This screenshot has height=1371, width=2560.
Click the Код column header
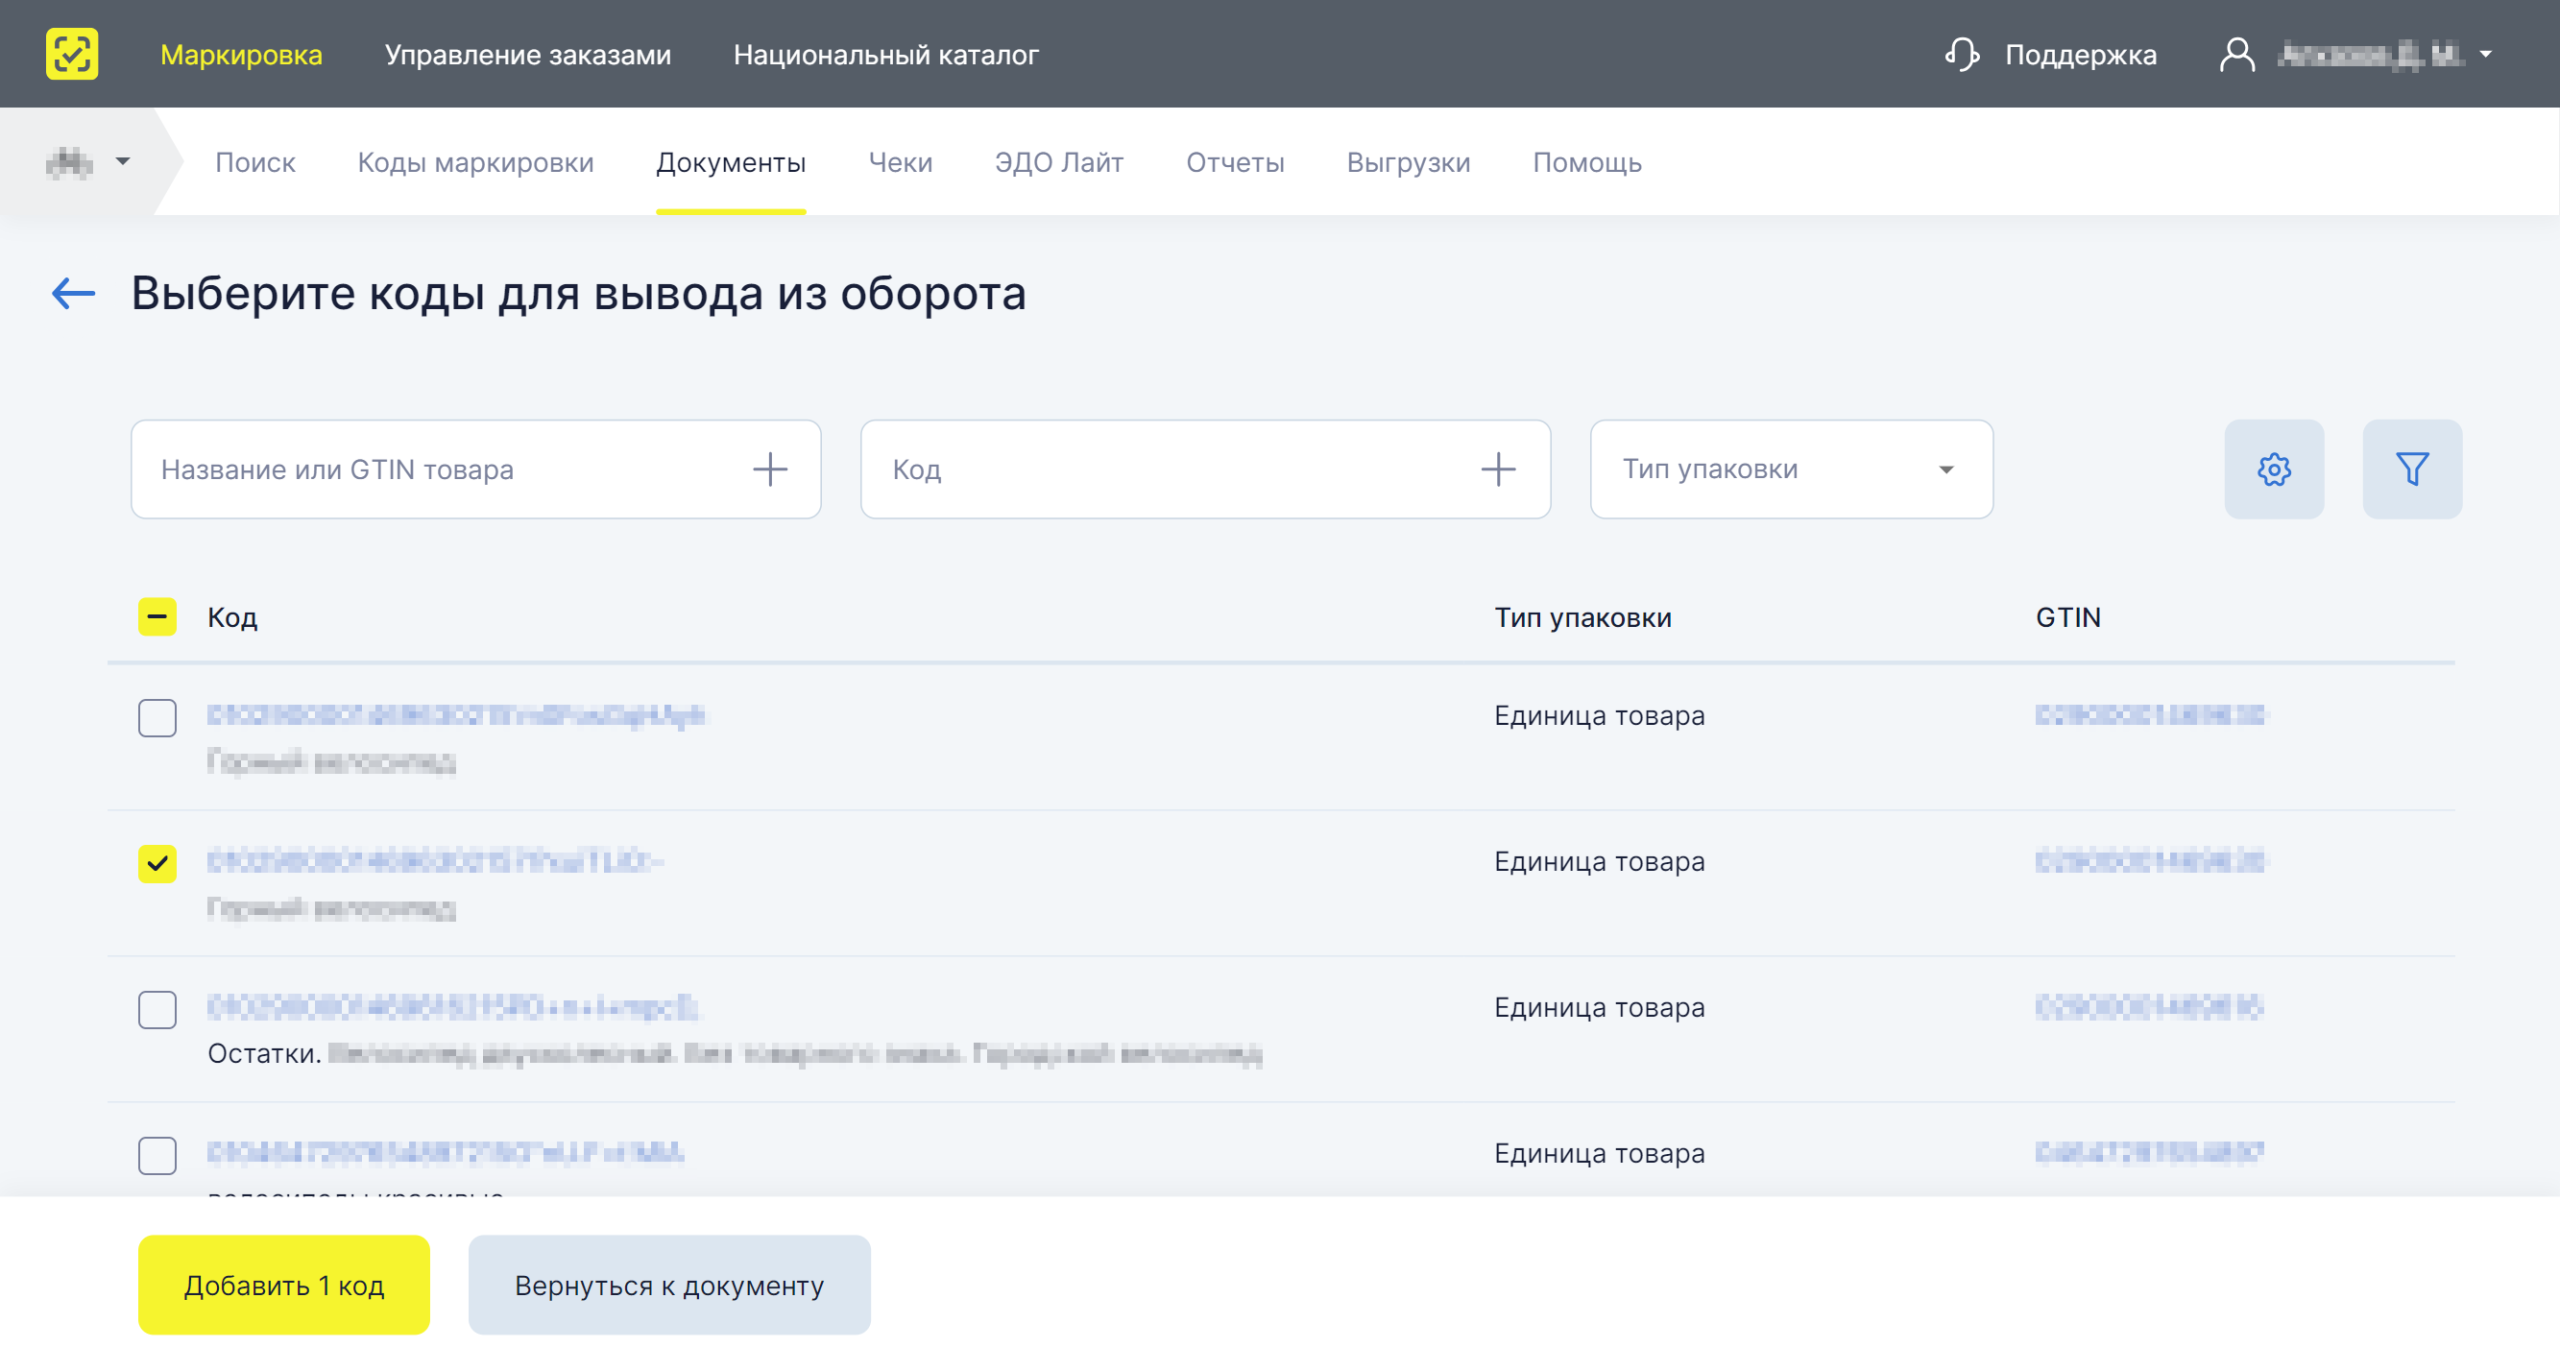click(232, 617)
